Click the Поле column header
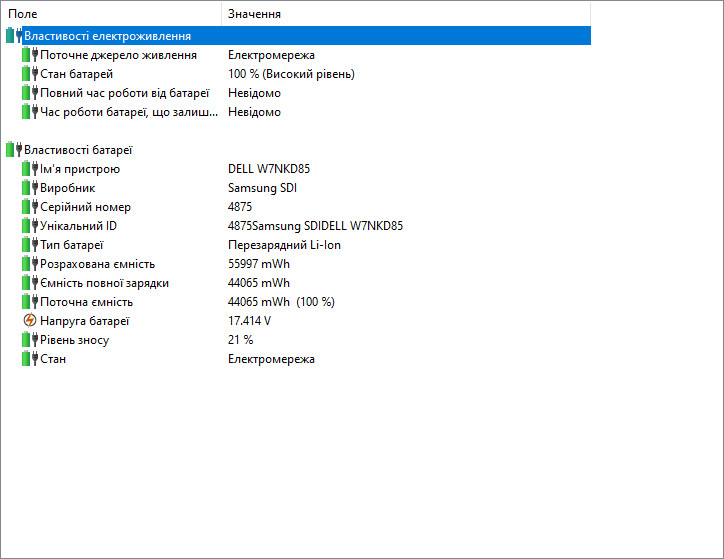The height and width of the screenshot is (559, 724). 24,14
